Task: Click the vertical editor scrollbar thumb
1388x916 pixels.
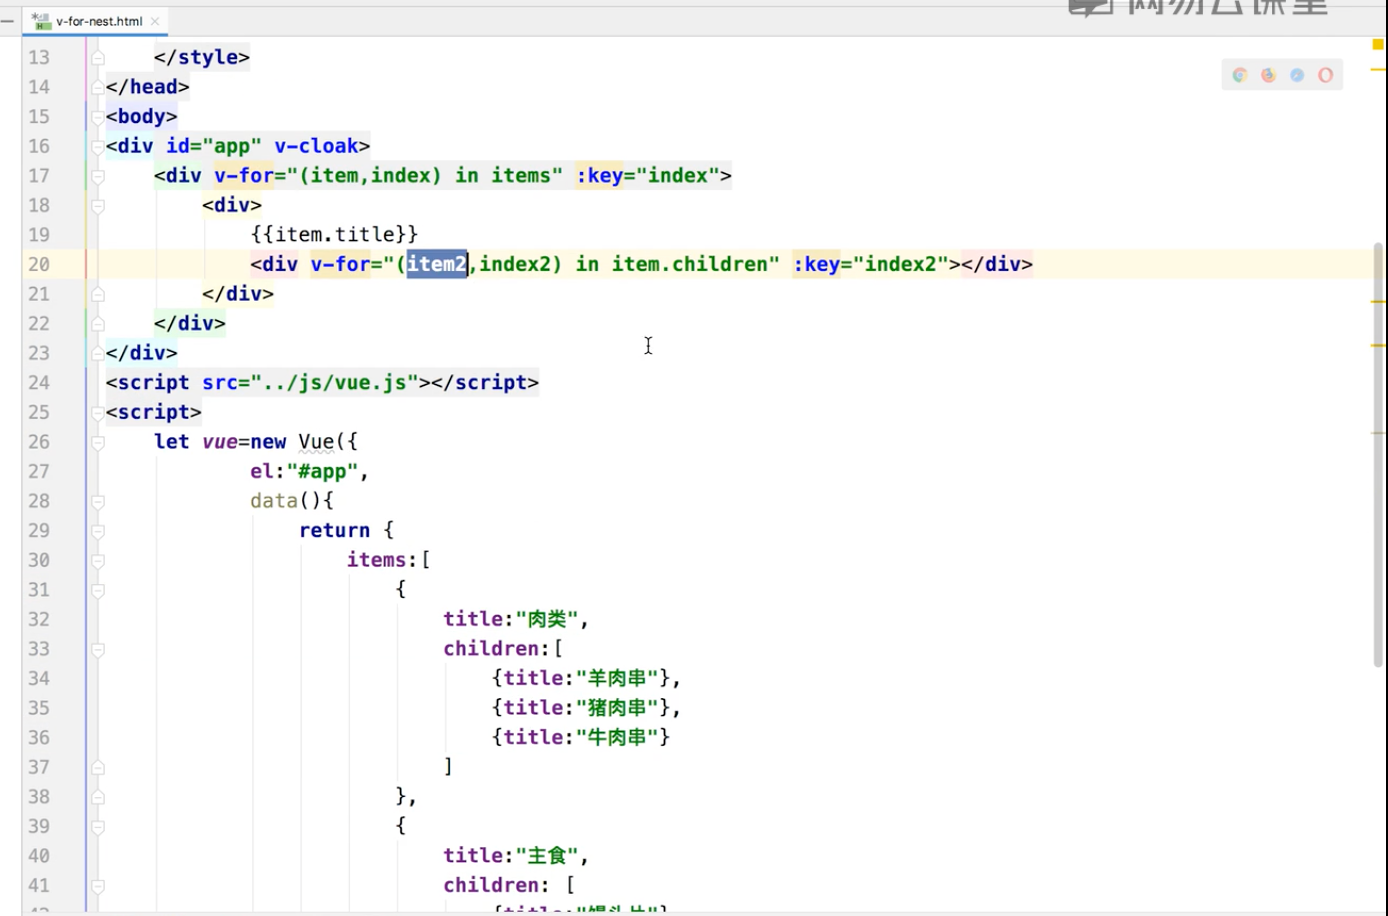Action: (1378, 455)
